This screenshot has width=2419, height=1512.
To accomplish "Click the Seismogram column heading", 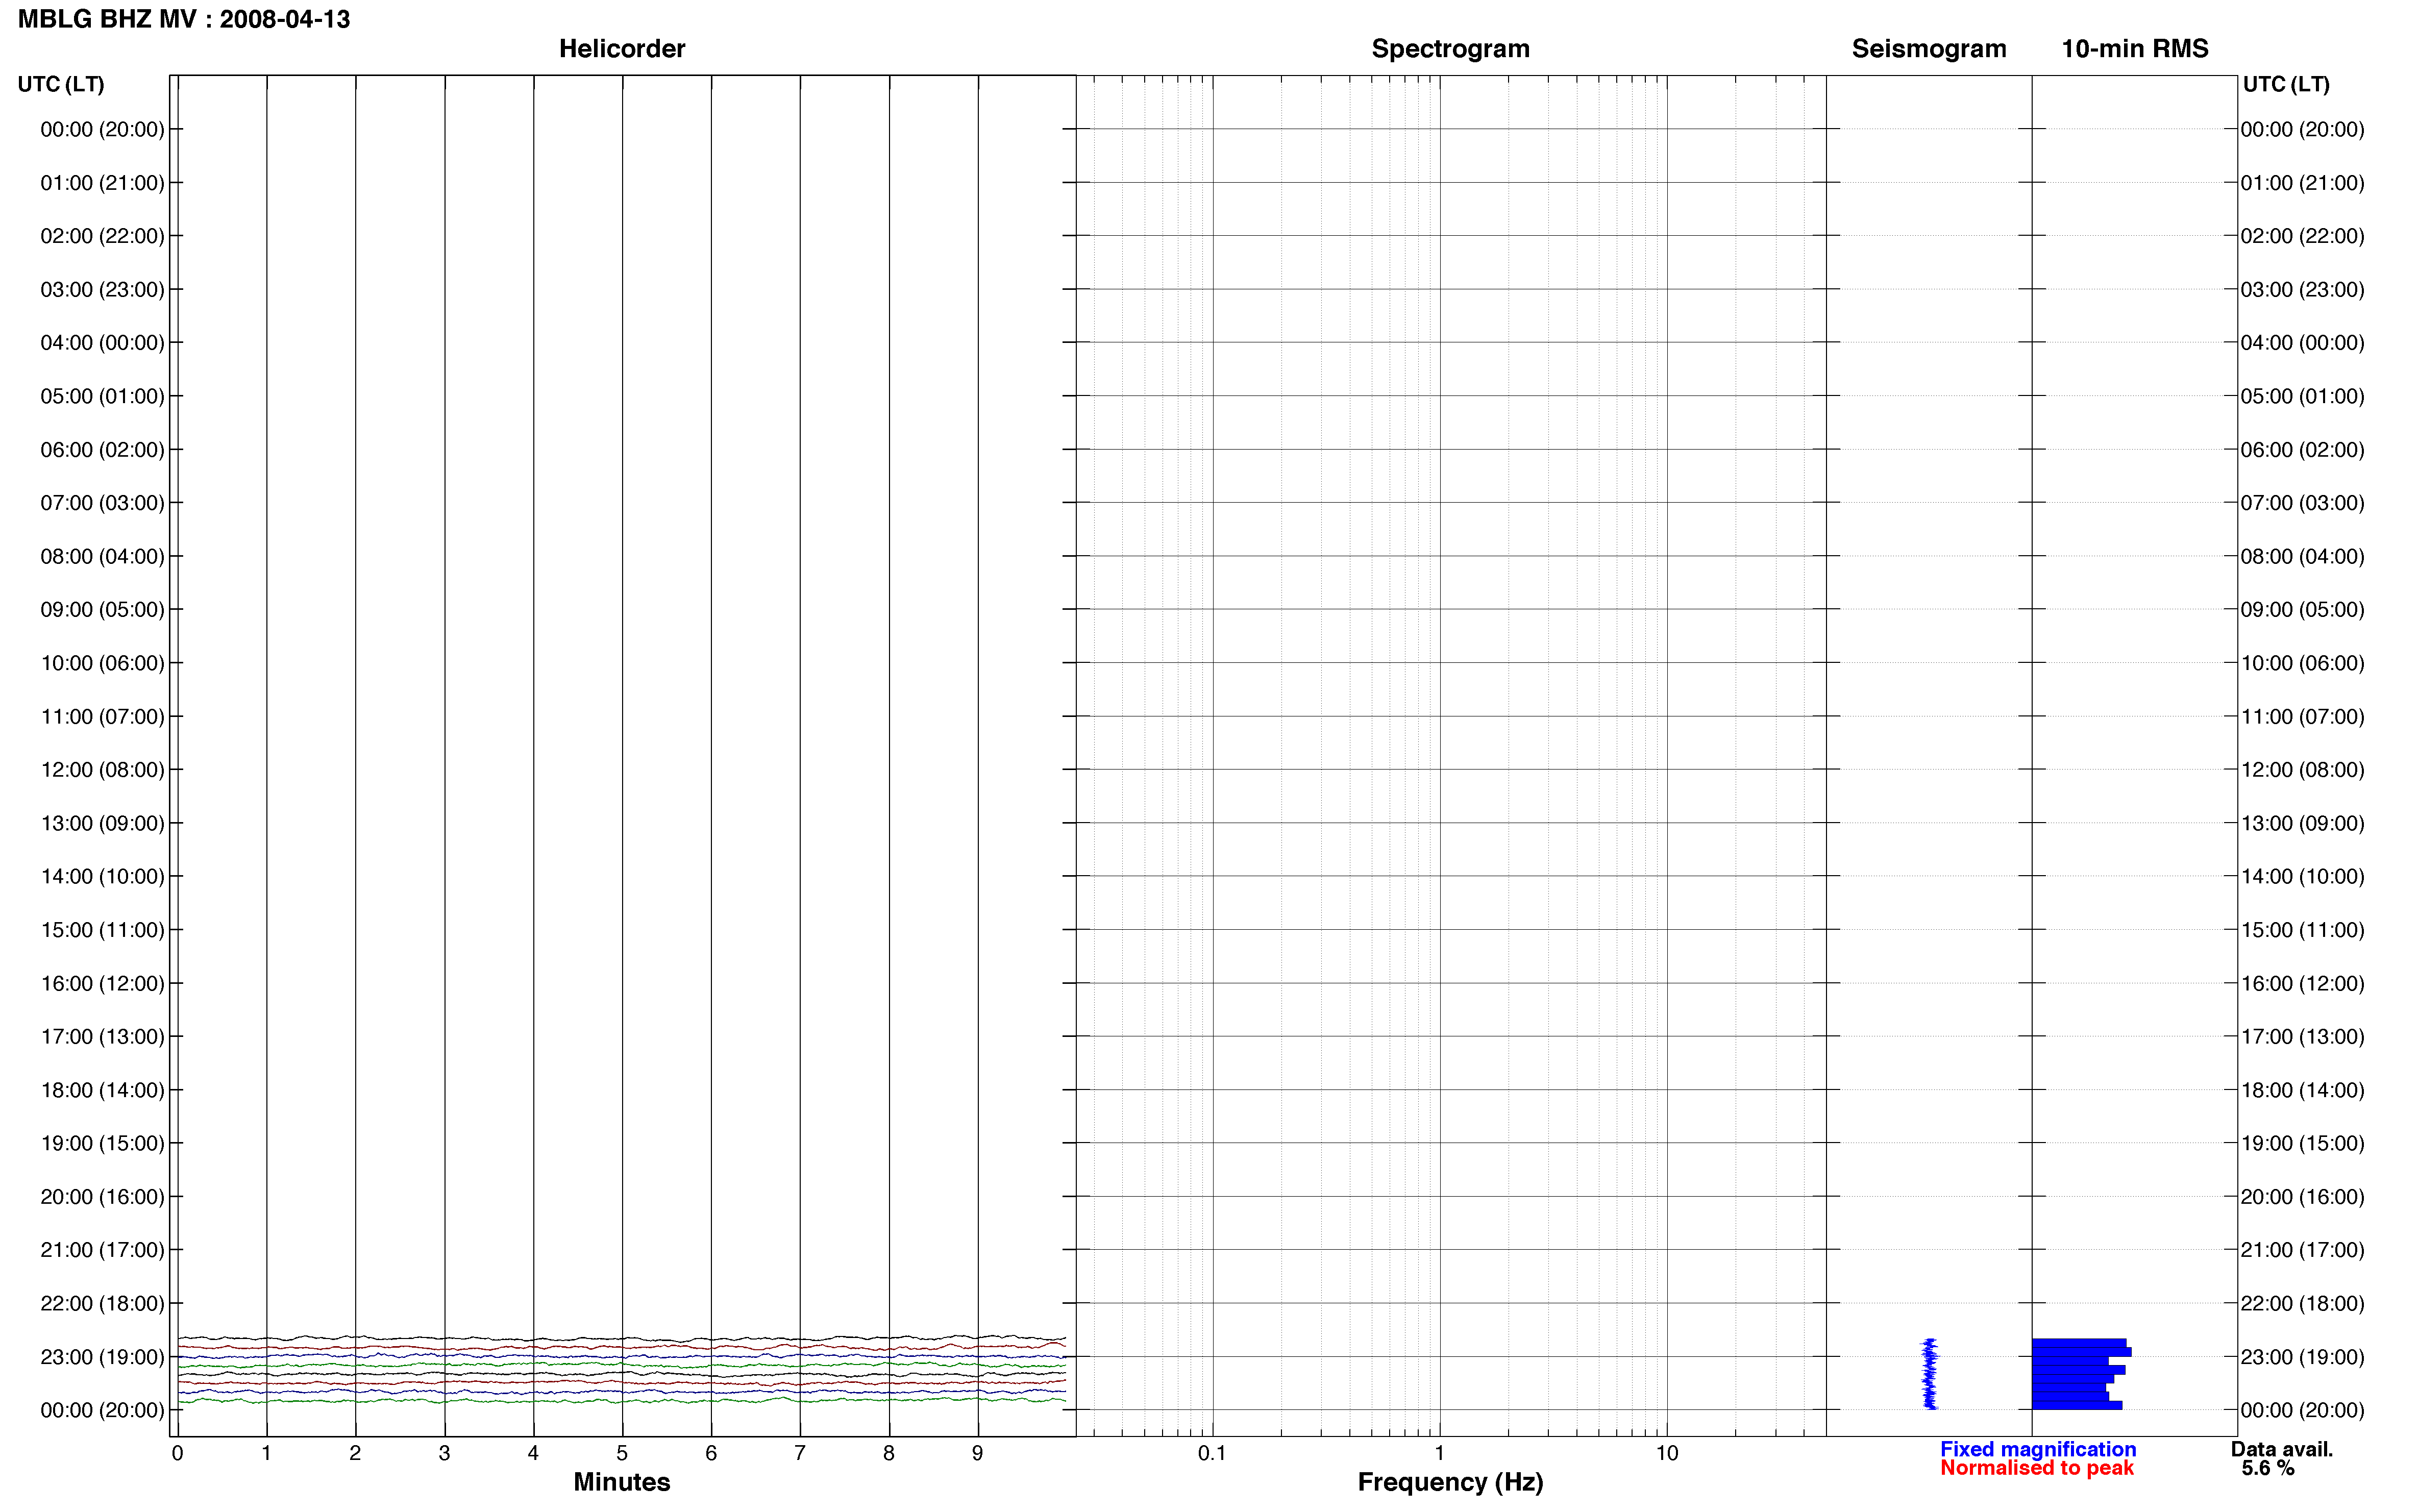I will pyautogui.click(x=1928, y=48).
